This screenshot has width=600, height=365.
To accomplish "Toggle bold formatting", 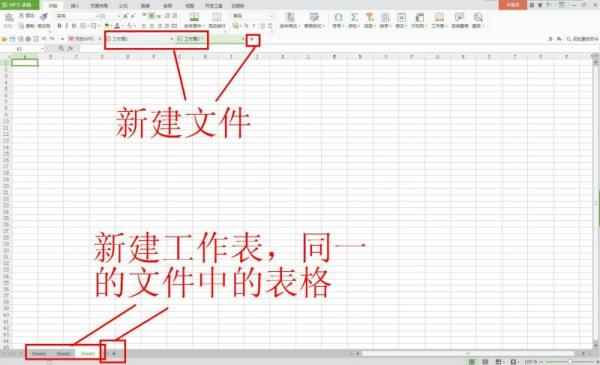I will [x=59, y=26].
